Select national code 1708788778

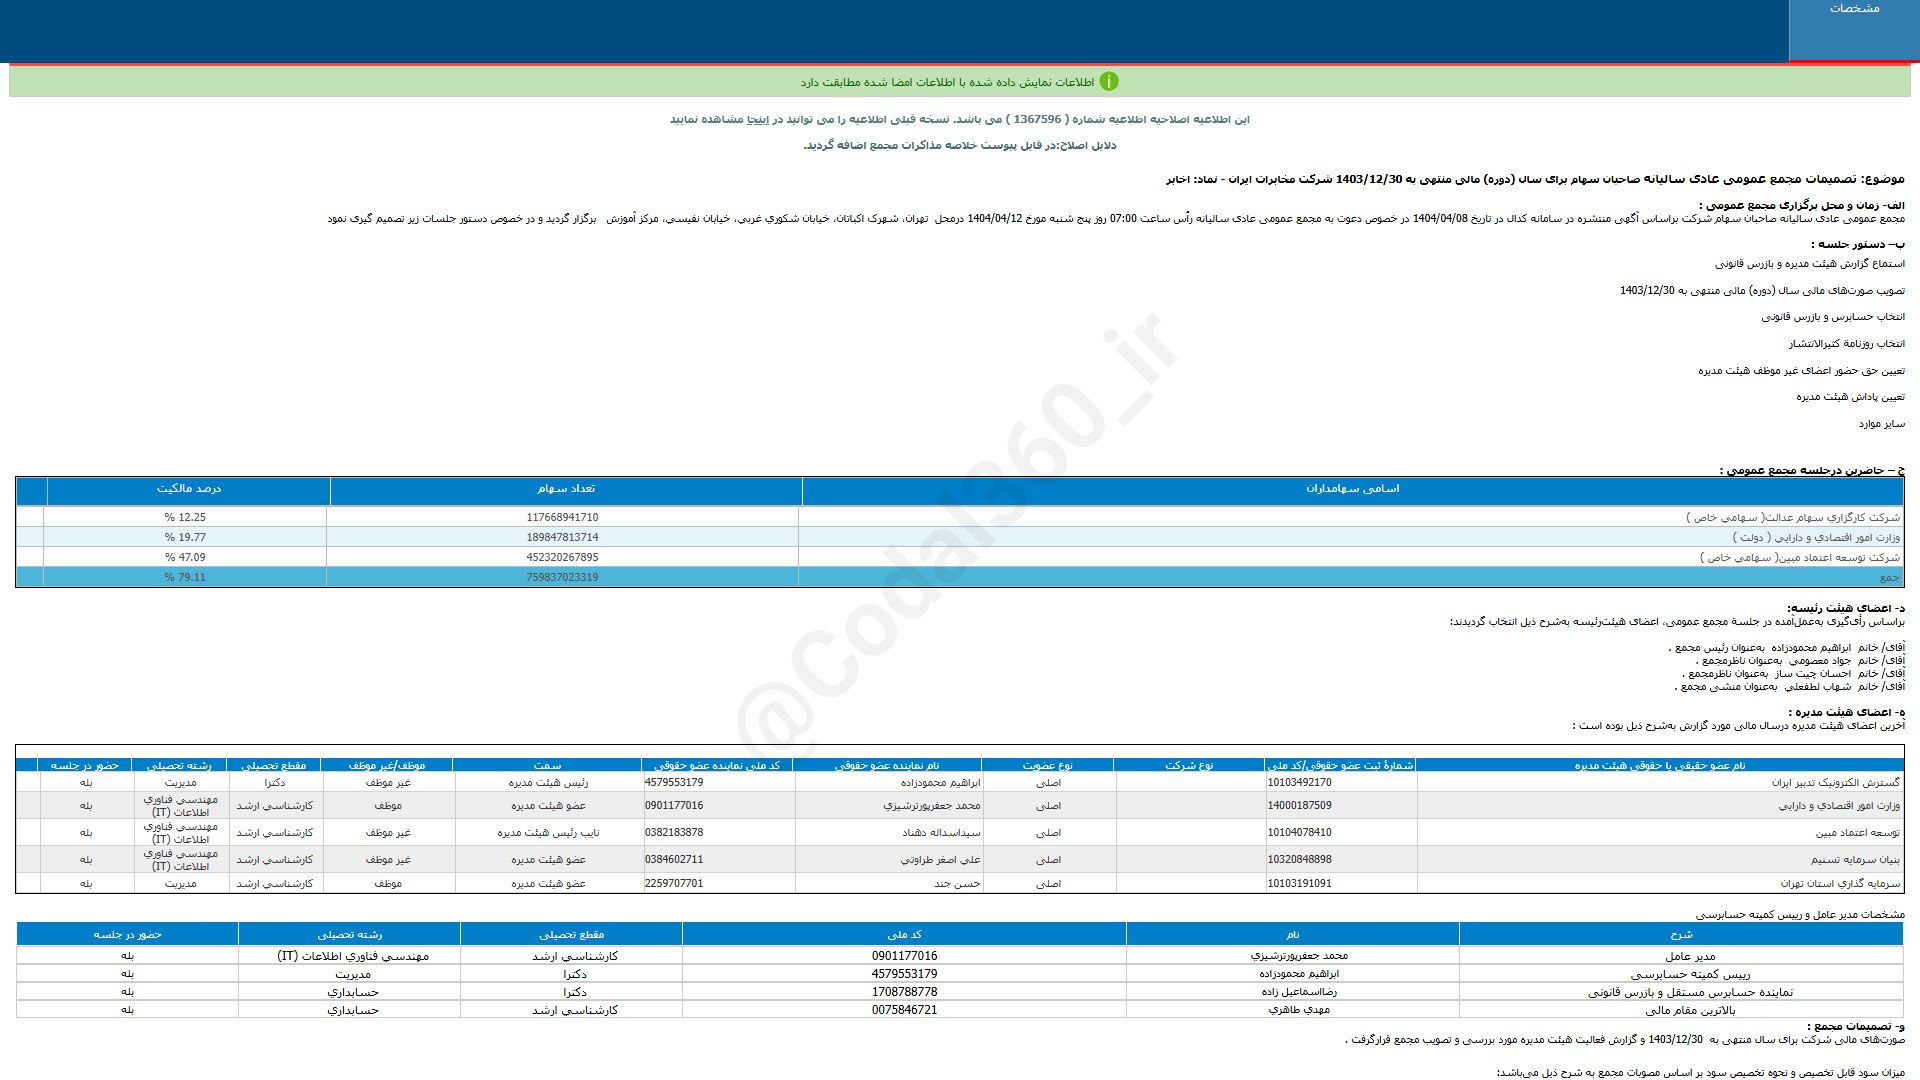coord(904,992)
